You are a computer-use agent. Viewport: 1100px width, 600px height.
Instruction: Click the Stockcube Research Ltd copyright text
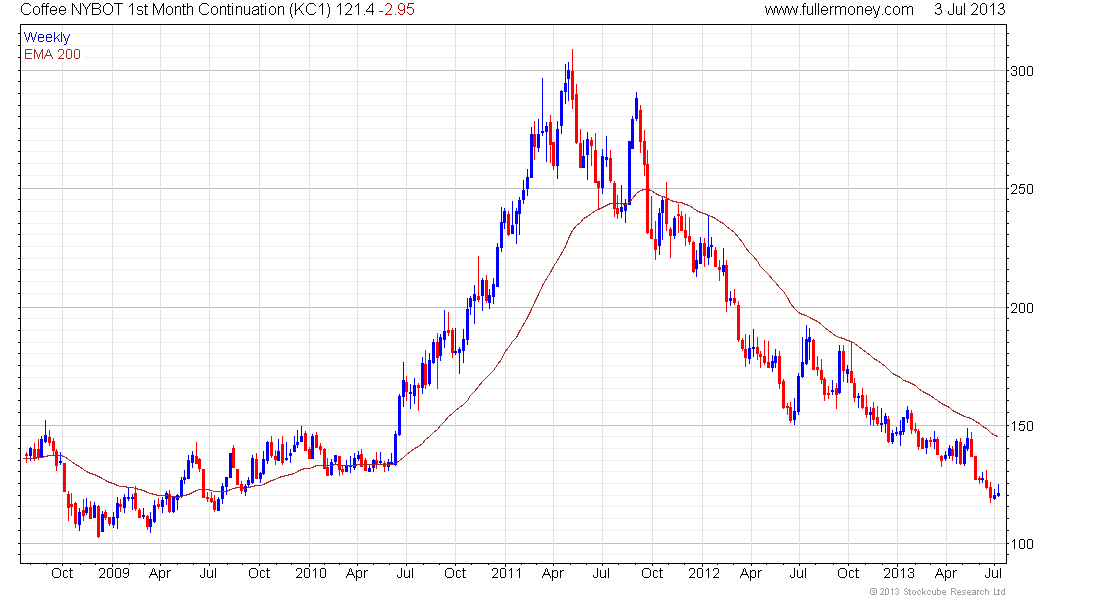(936, 593)
